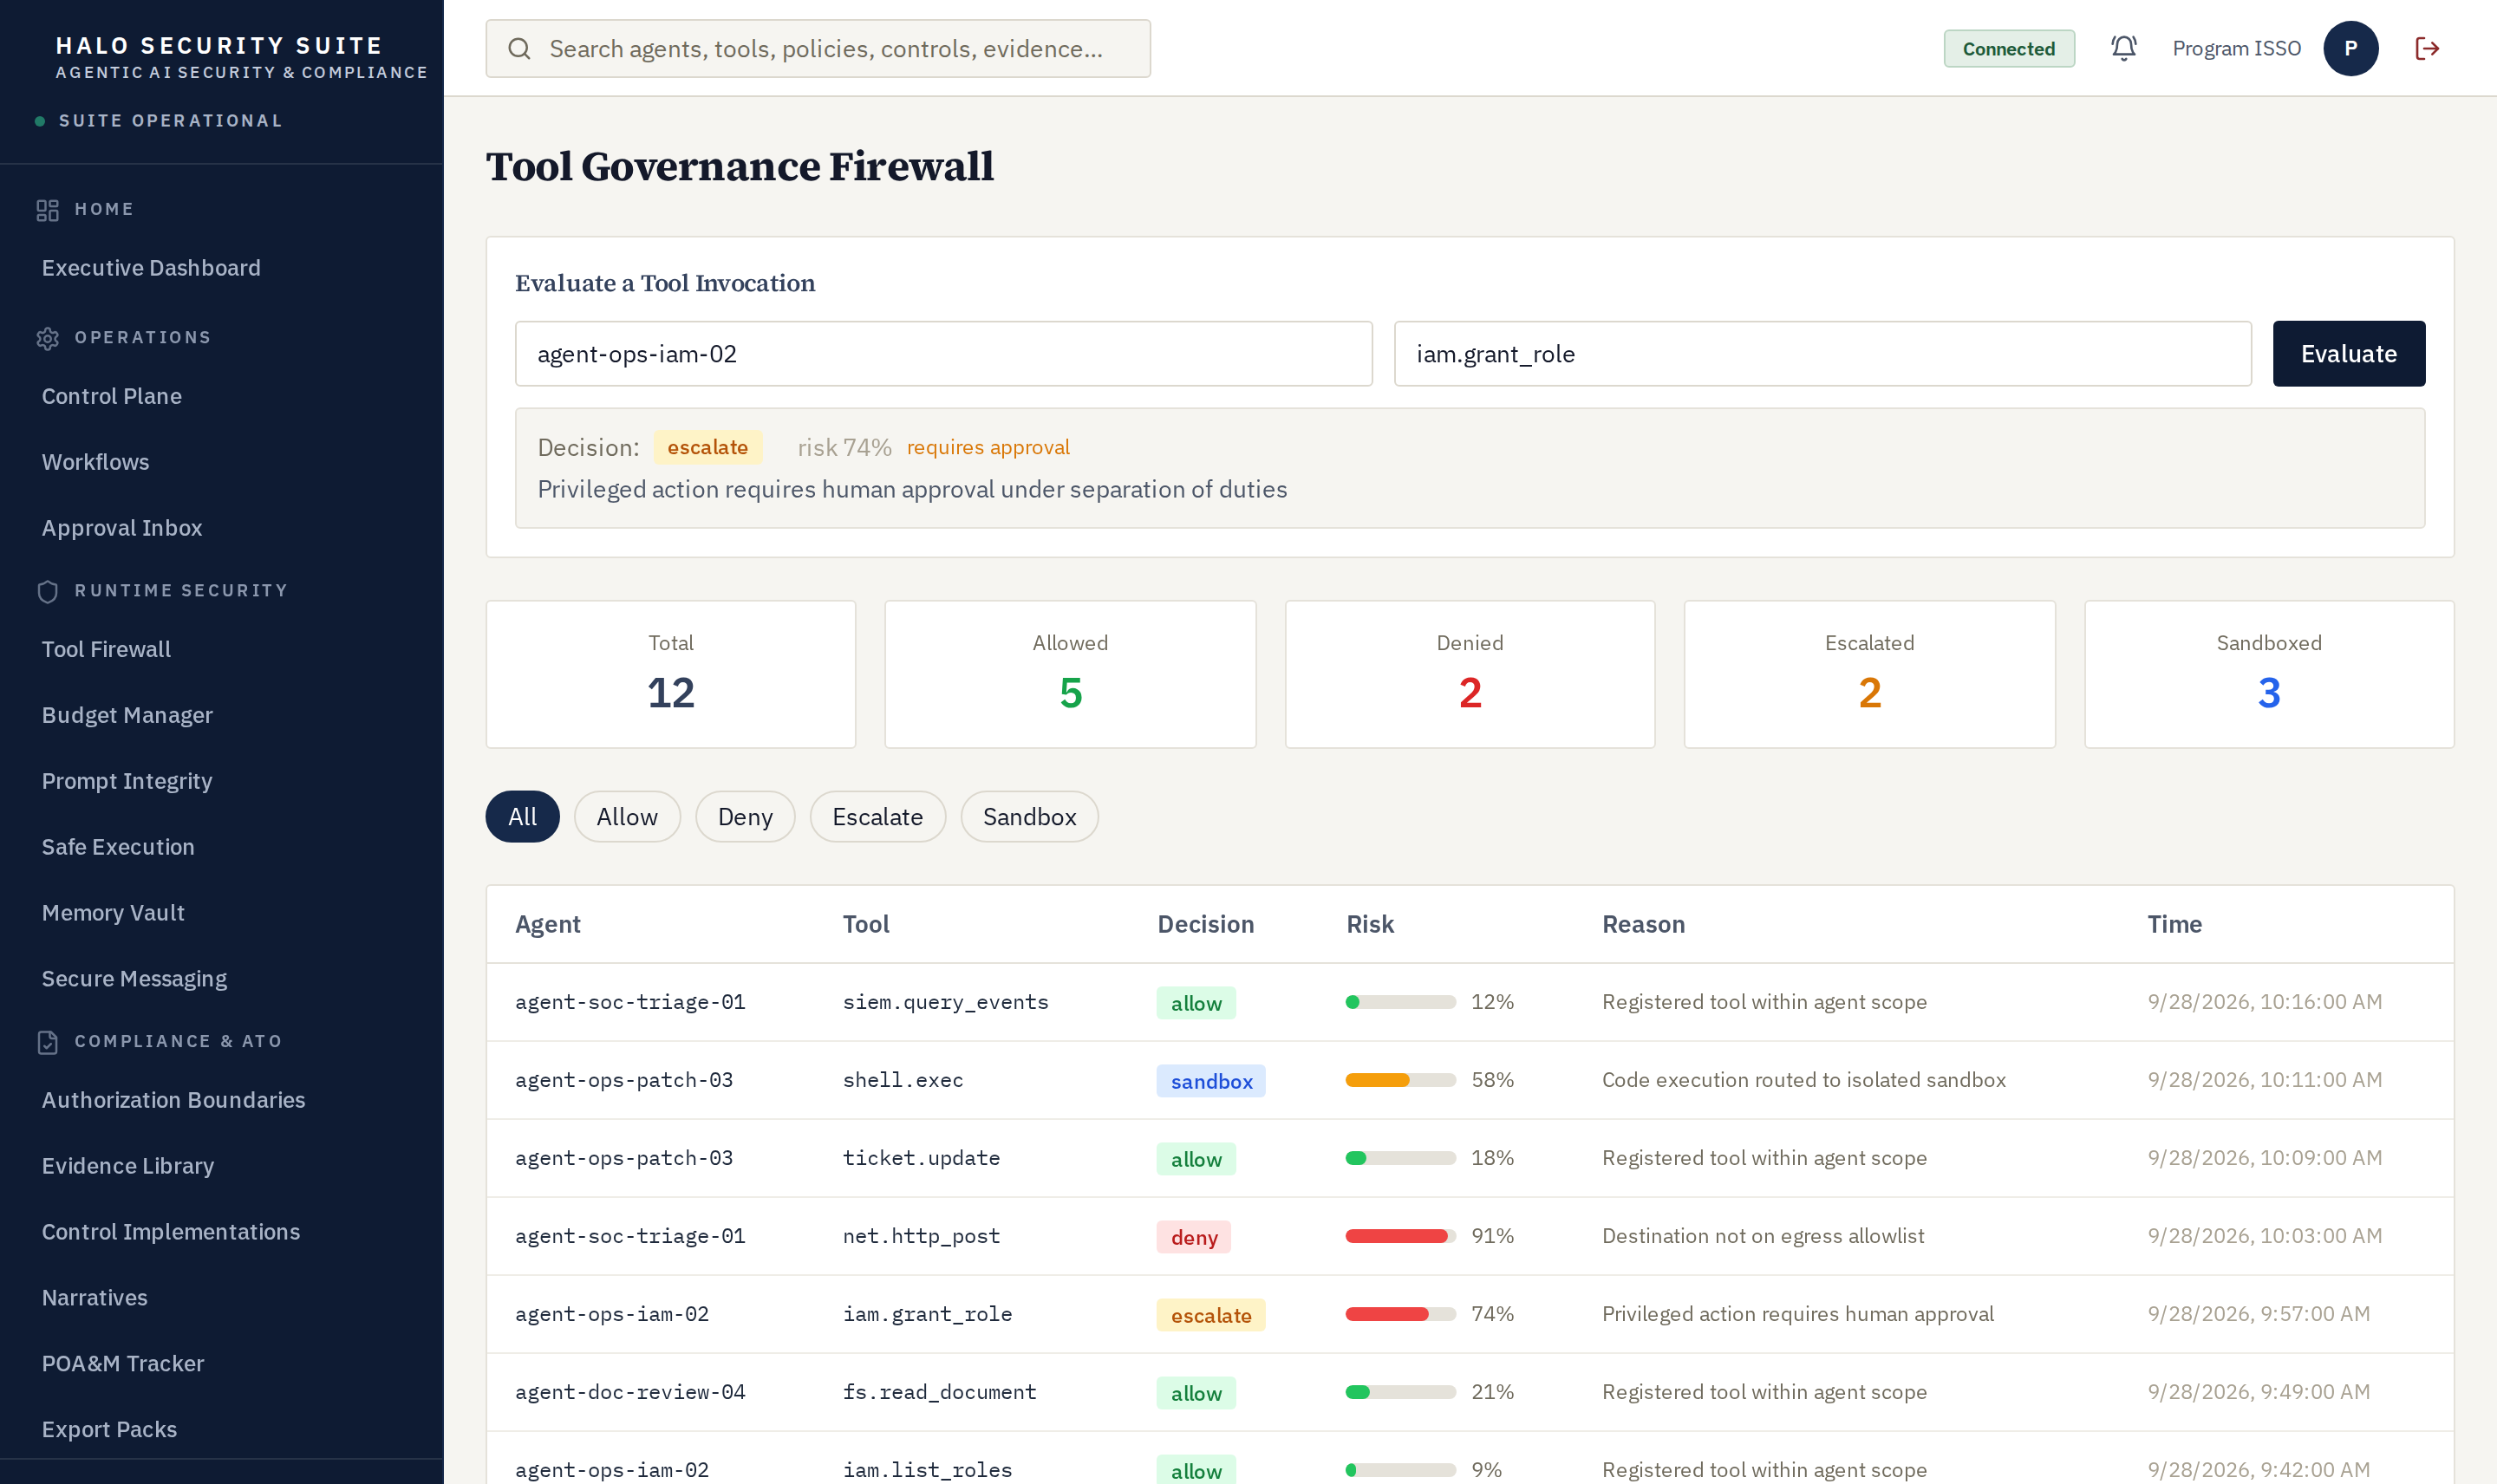
Task: Open Narratives page
Action: [94, 1298]
